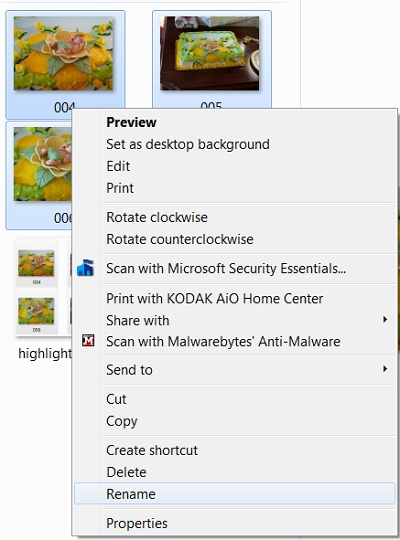
Task: Select Print in the context menu
Action: point(120,188)
